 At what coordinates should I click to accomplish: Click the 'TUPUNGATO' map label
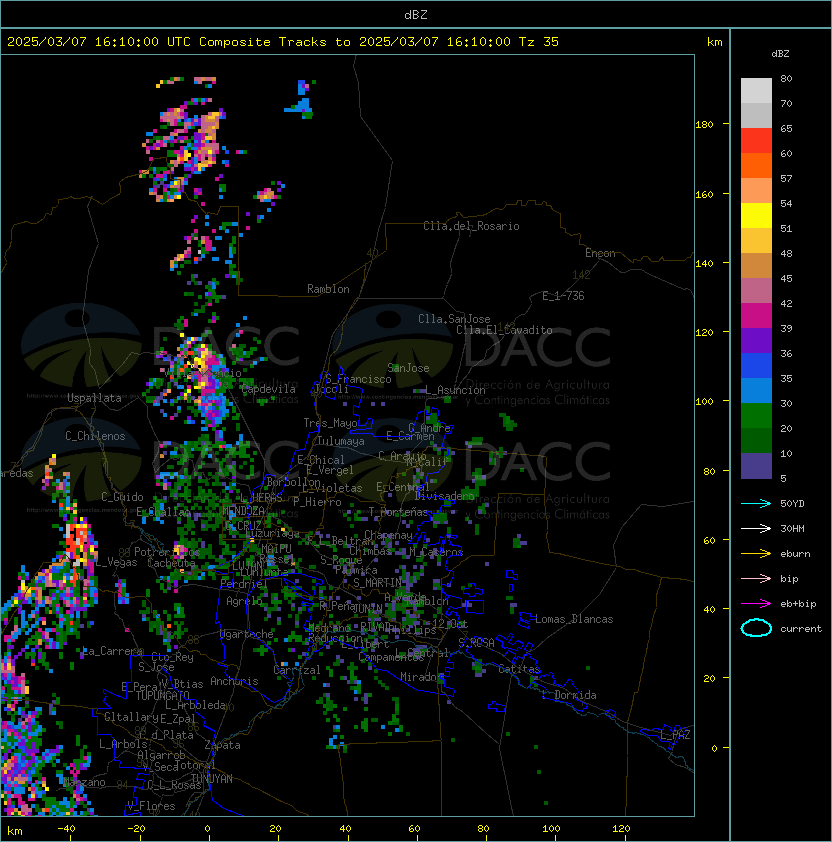(162, 696)
